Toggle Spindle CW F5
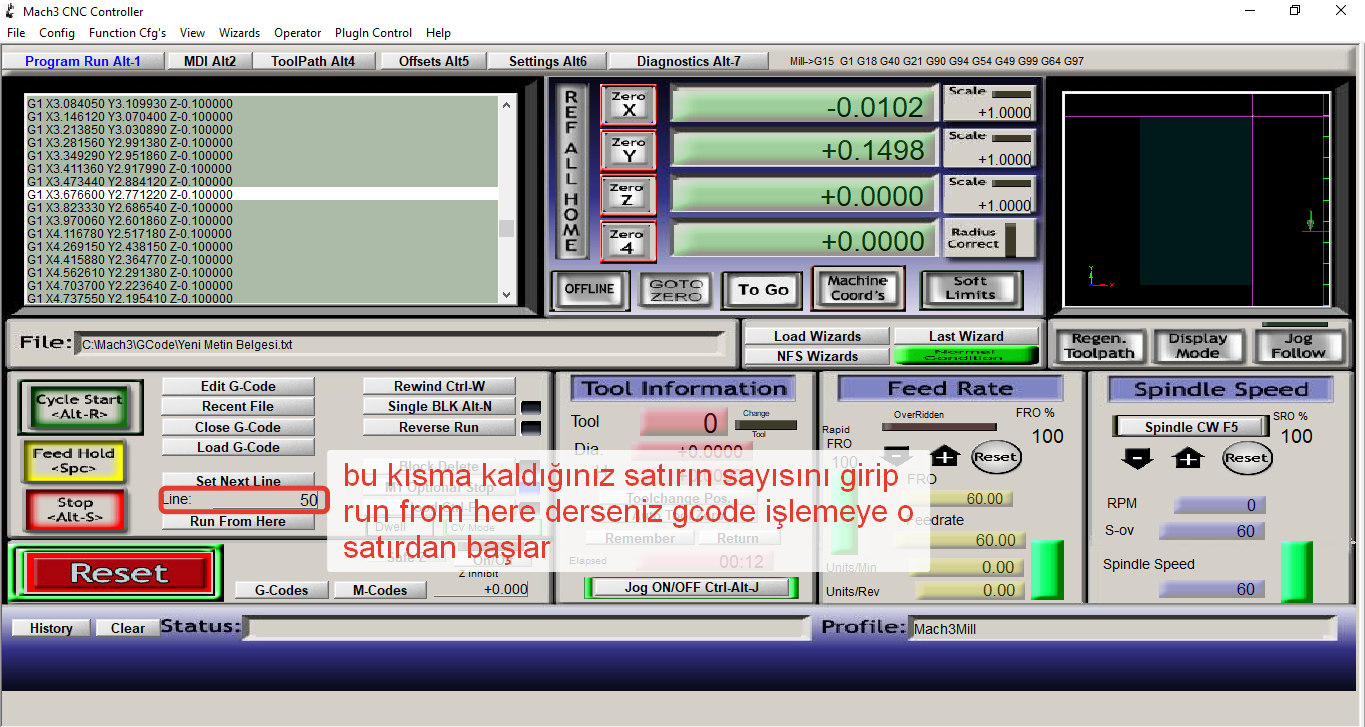The height and width of the screenshot is (727, 1365). click(x=1191, y=427)
